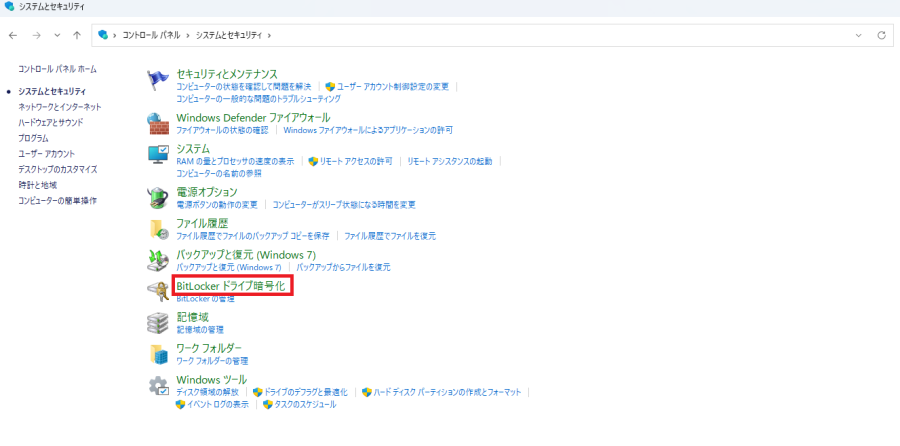Go up one level with up arrow
Image resolution: width=900 pixels, height=446 pixels.
coord(77,35)
